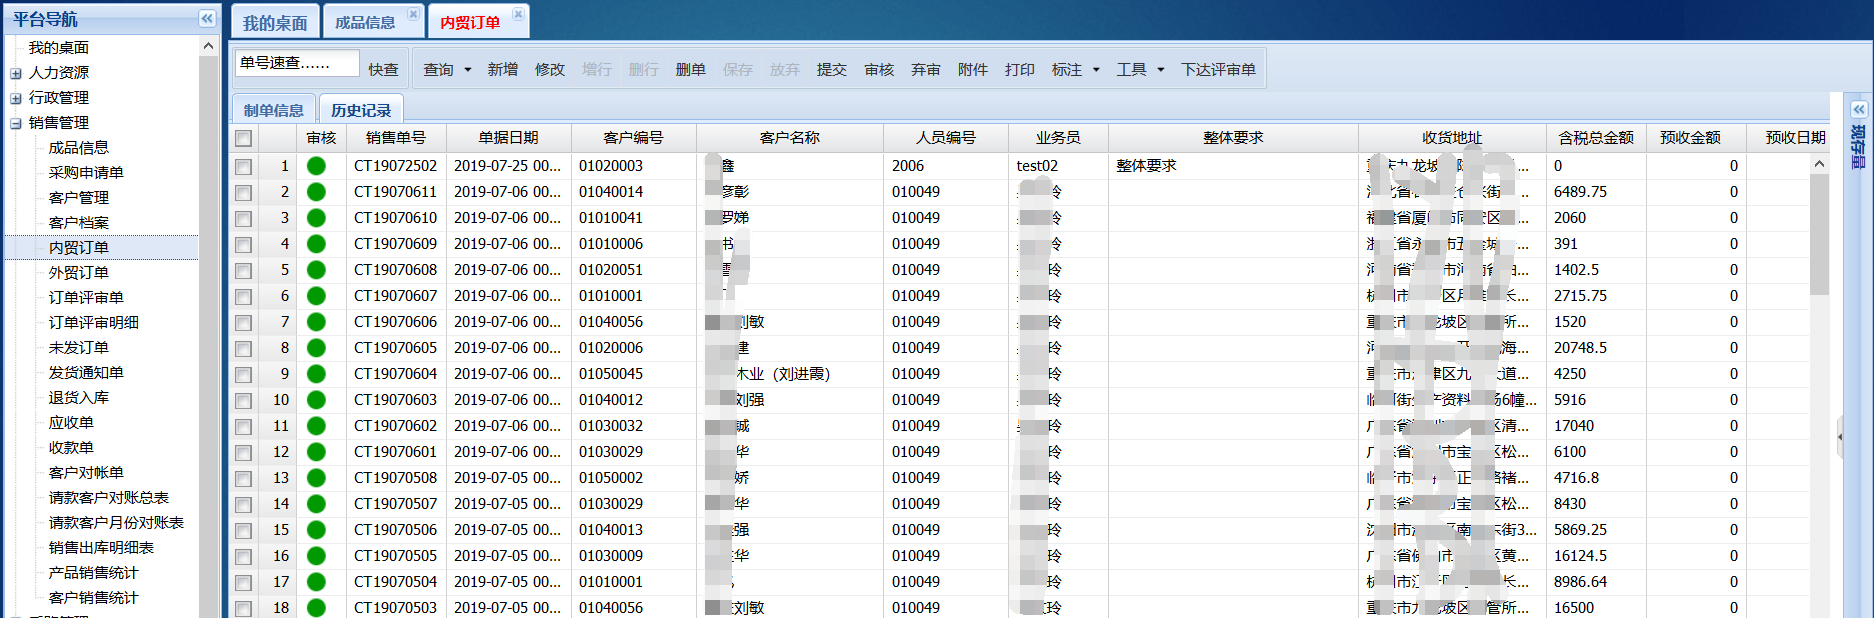Close the 内贸订单 tab
Image resolution: width=1874 pixels, height=618 pixels.
tap(518, 14)
